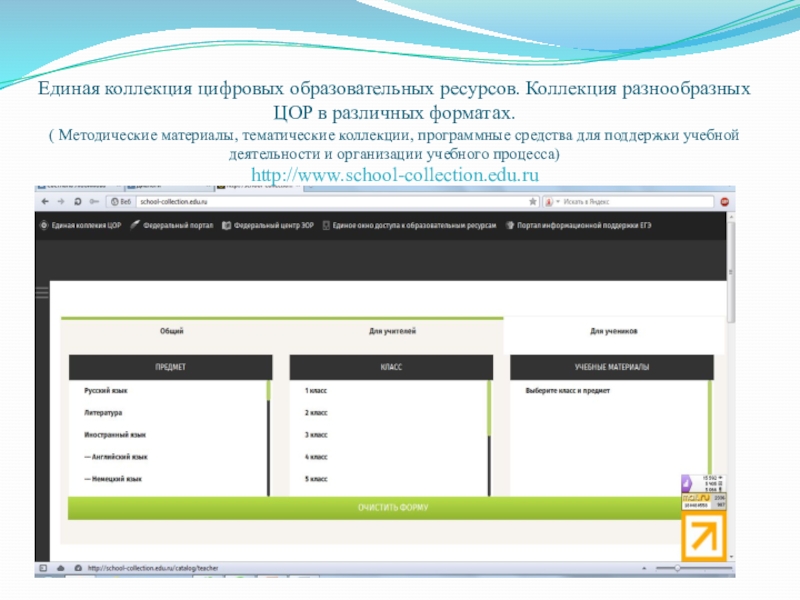
Task: Switch to the Общий tab
Action: click(x=171, y=331)
